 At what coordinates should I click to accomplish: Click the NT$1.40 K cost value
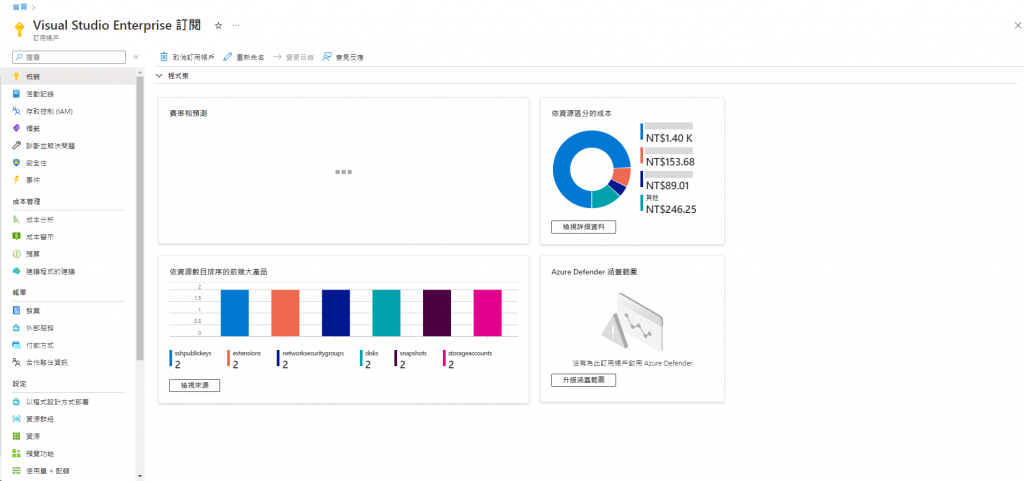click(x=669, y=138)
